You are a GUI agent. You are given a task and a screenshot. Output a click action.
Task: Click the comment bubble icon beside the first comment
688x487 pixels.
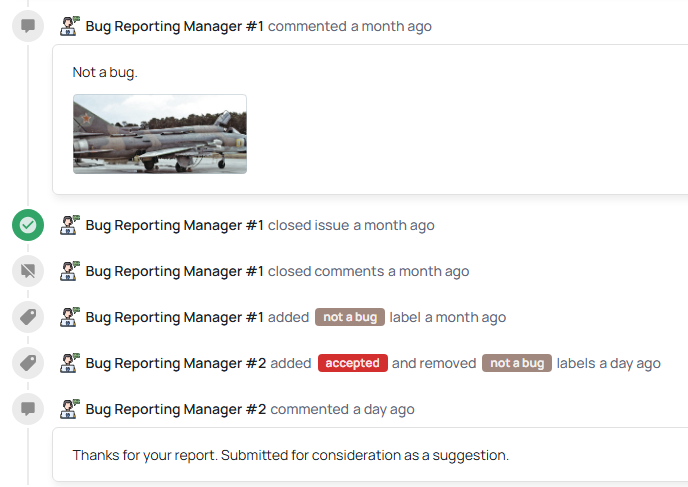[x=28, y=26]
